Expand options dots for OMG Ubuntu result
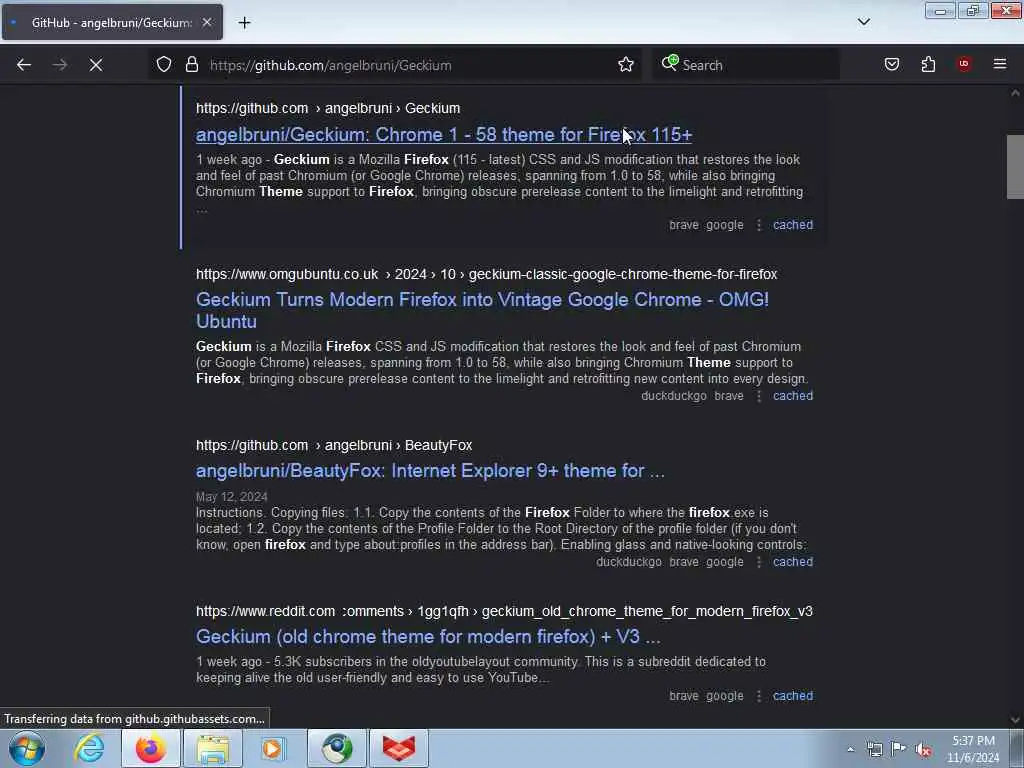 (758, 396)
